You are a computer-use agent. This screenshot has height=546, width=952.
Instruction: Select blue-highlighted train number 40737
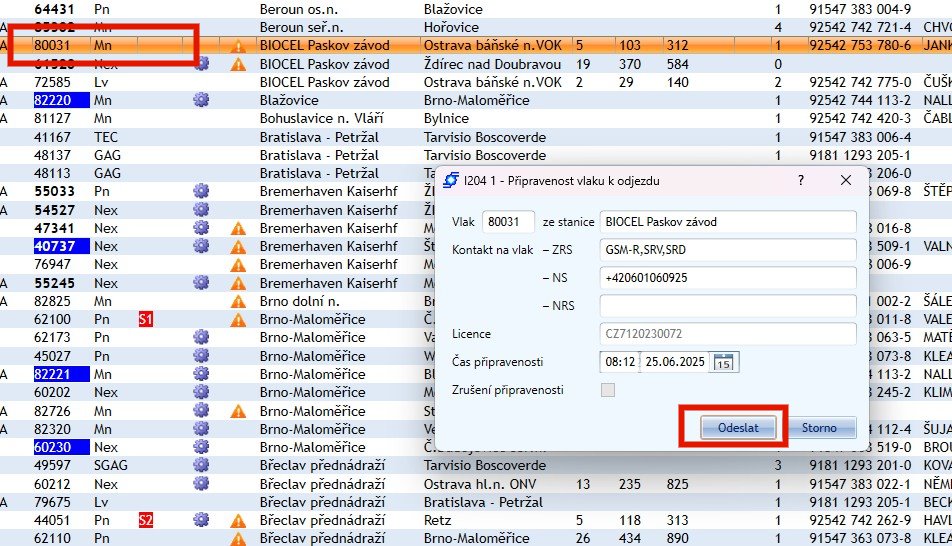(60, 246)
